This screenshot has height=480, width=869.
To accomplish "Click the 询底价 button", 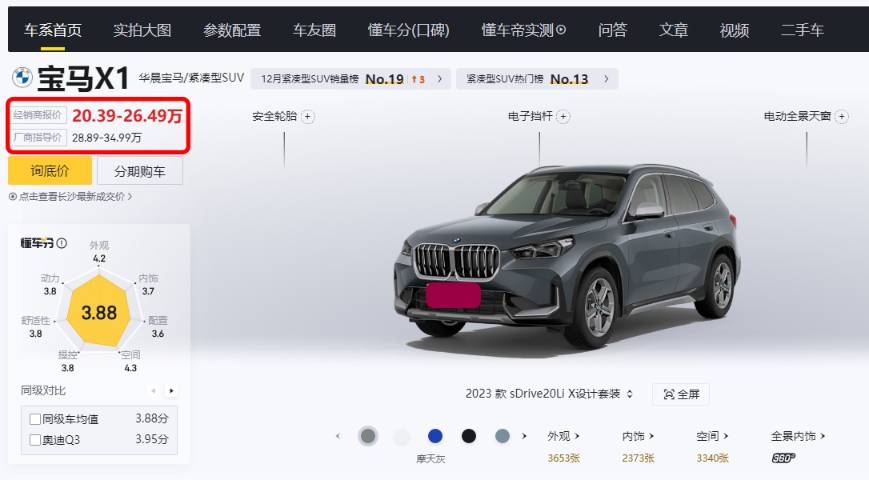I will [x=50, y=171].
